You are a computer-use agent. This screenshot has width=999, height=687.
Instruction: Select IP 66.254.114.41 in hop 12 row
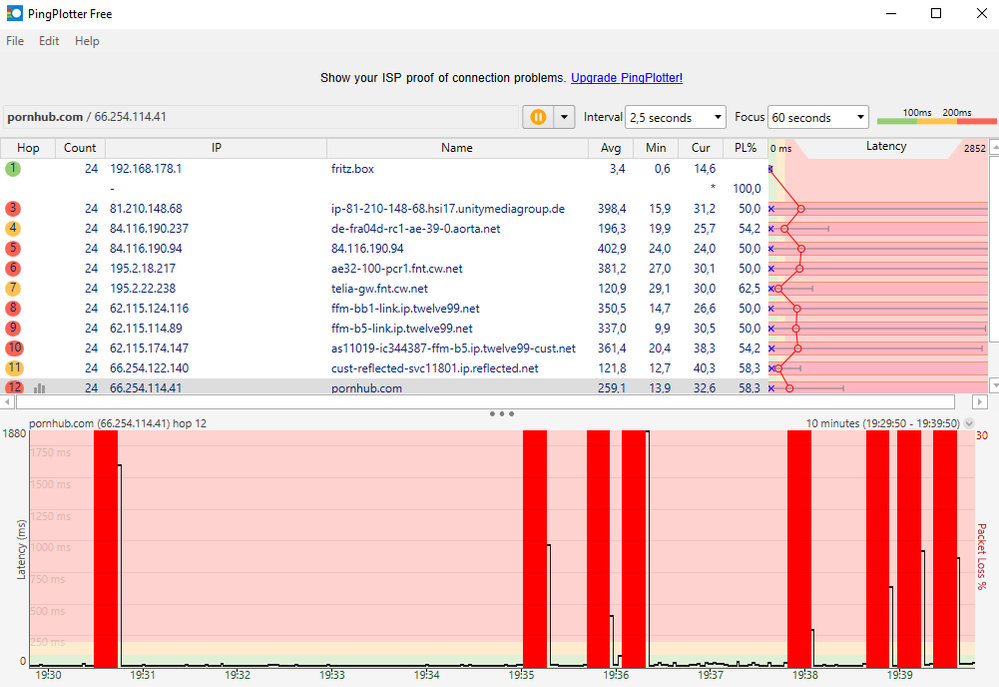click(146, 387)
